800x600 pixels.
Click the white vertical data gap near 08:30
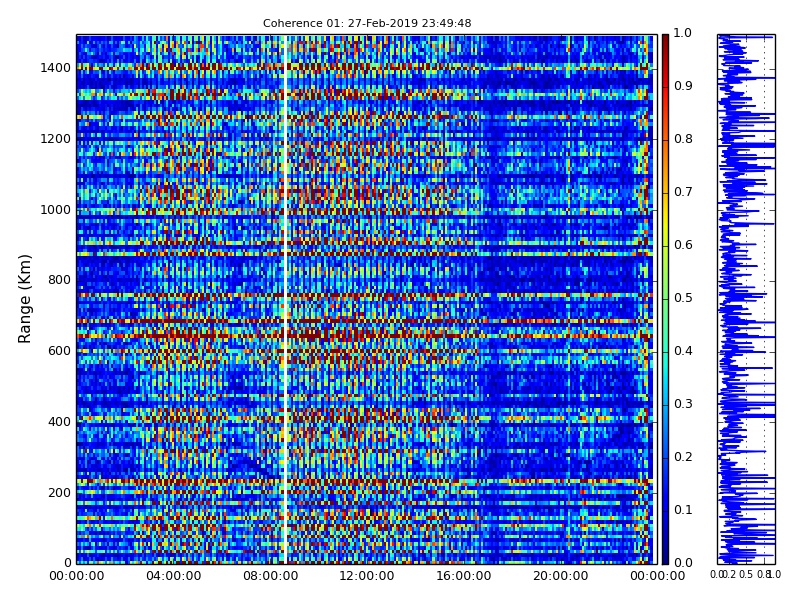coord(285,299)
